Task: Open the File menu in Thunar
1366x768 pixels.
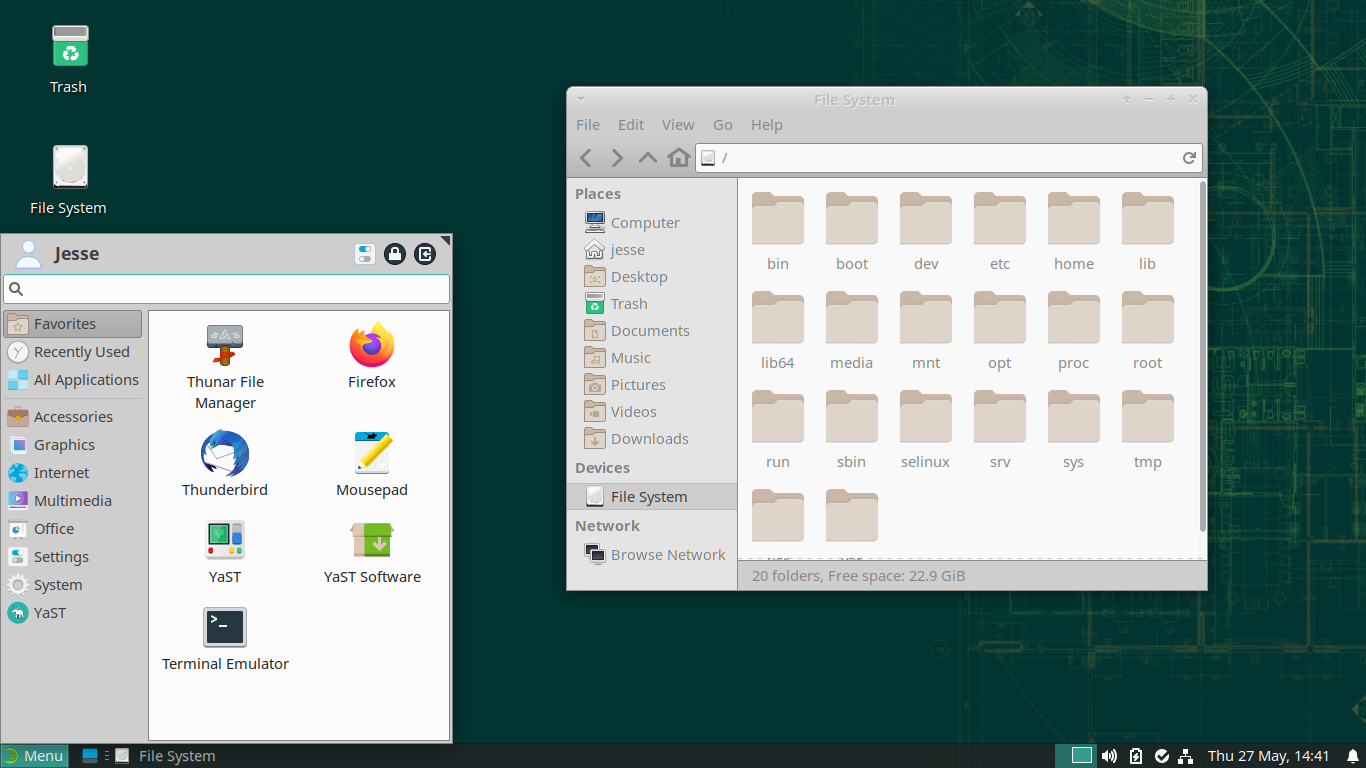Action: [x=588, y=125]
